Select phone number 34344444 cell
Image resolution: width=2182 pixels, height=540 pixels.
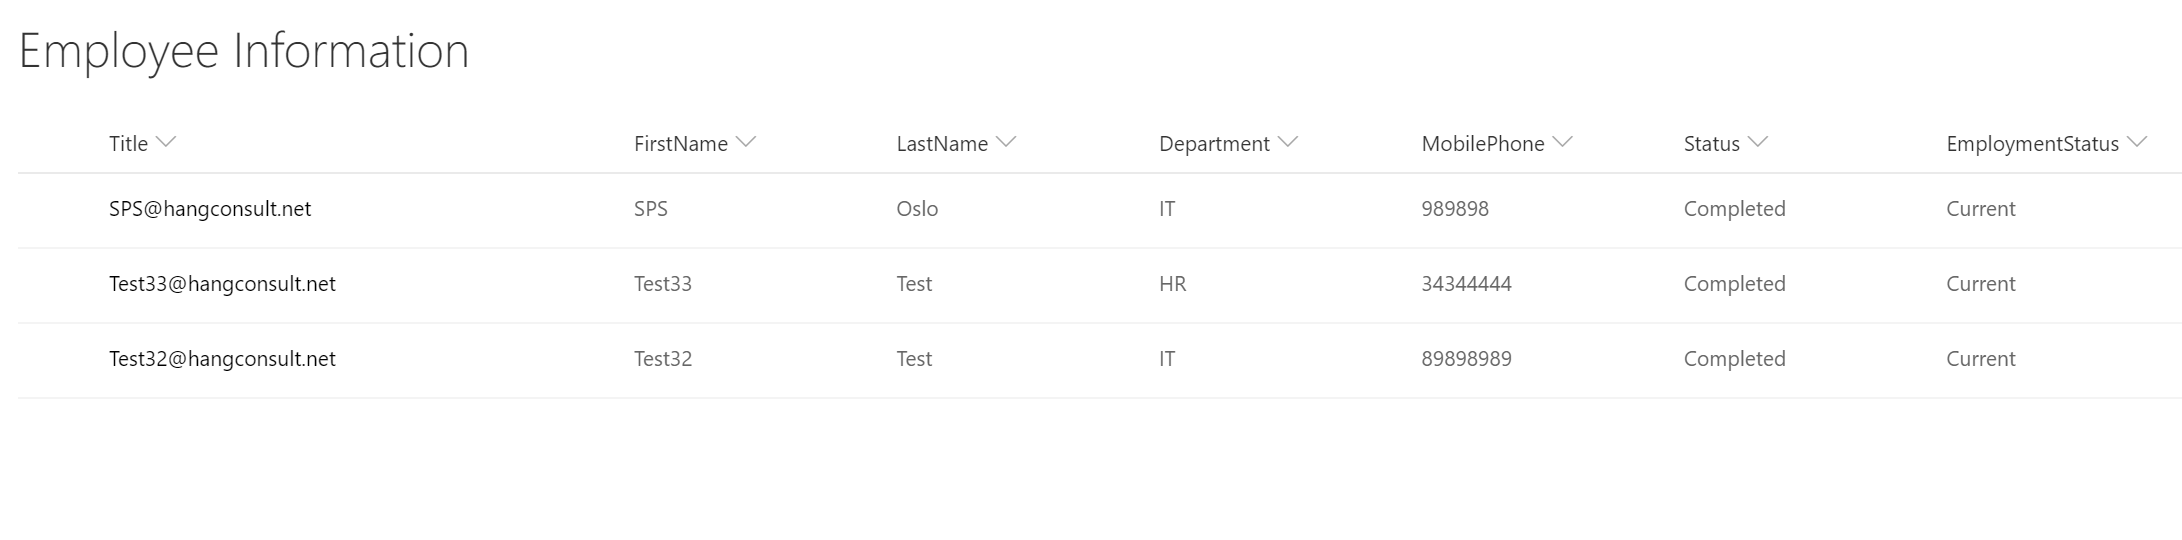[x=1466, y=284]
